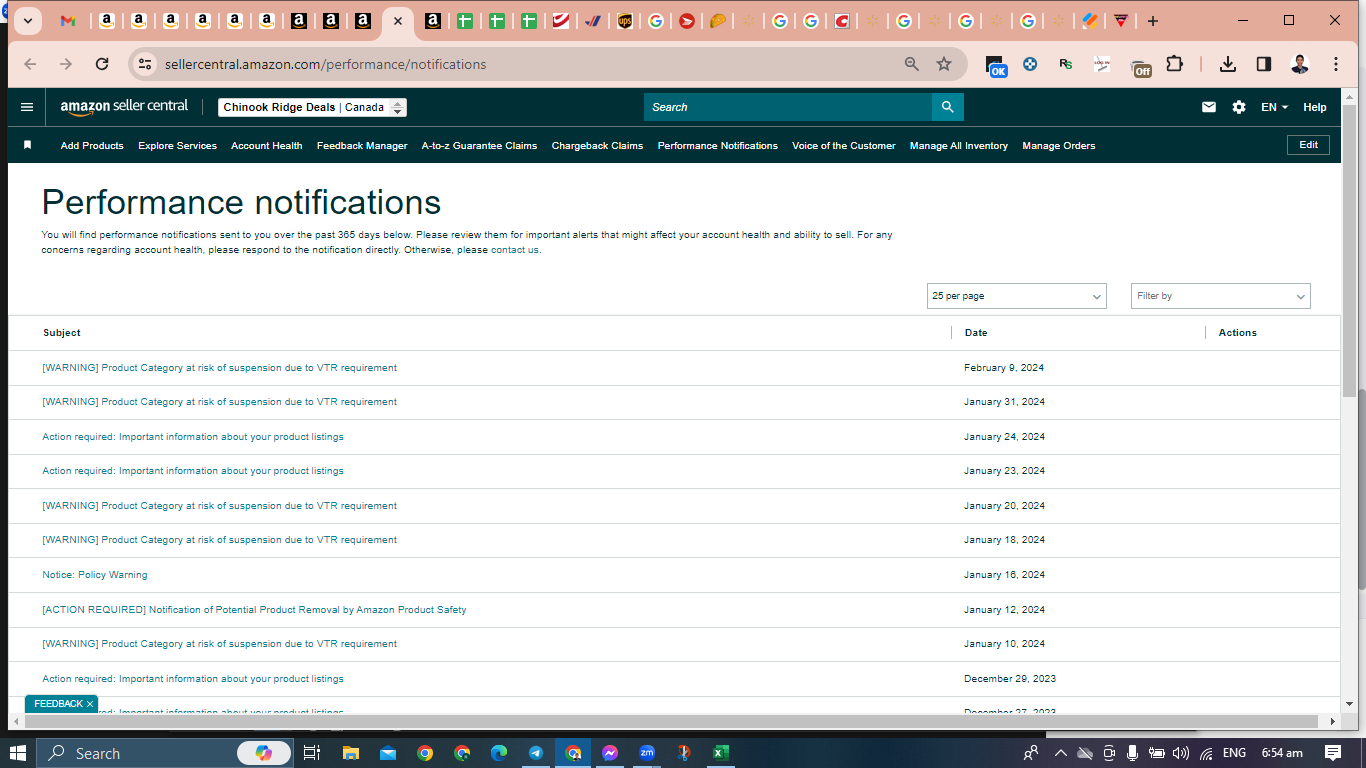Viewport: 1366px width, 768px height.
Task: Open the messages envelope icon
Action: (1209, 107)
